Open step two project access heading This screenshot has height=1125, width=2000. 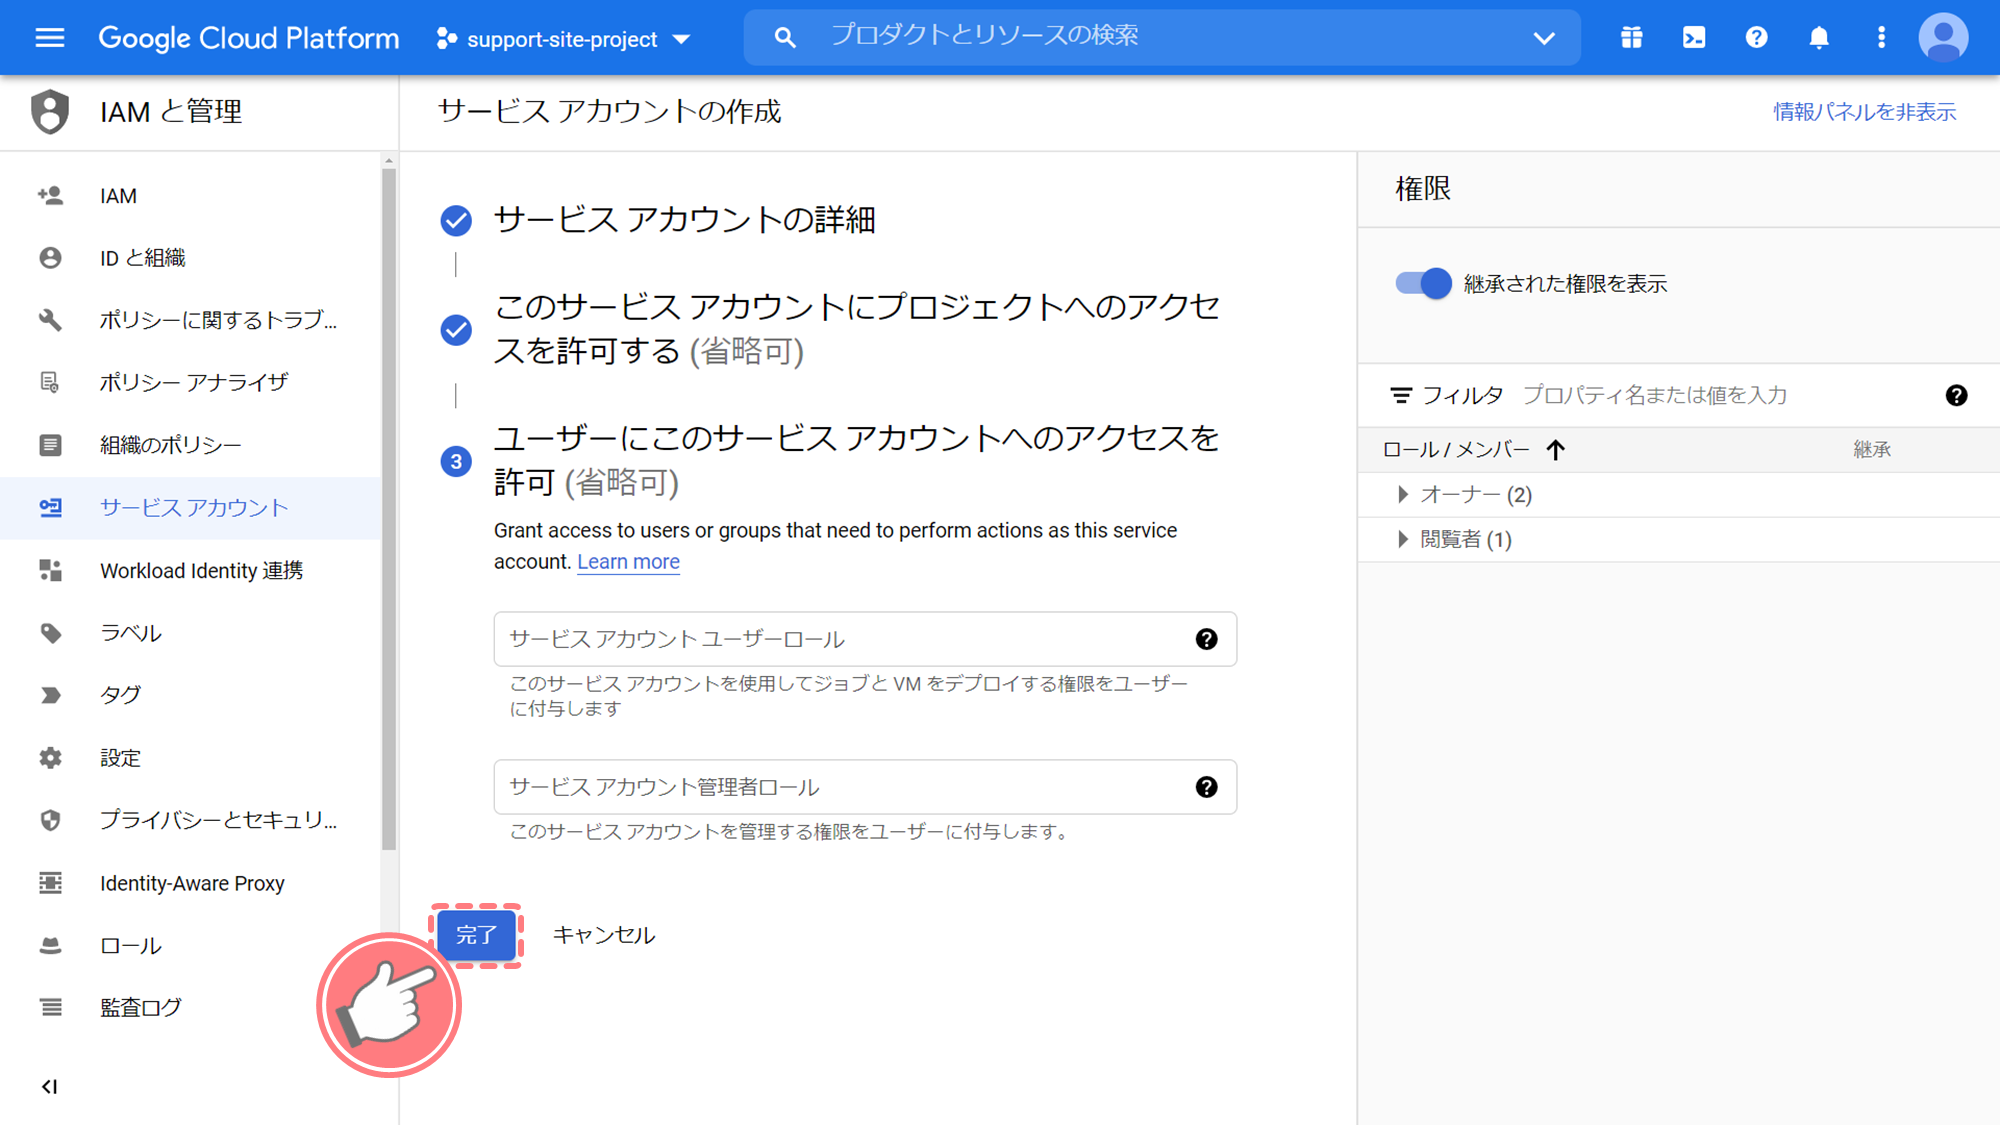(x=857, y=329)
